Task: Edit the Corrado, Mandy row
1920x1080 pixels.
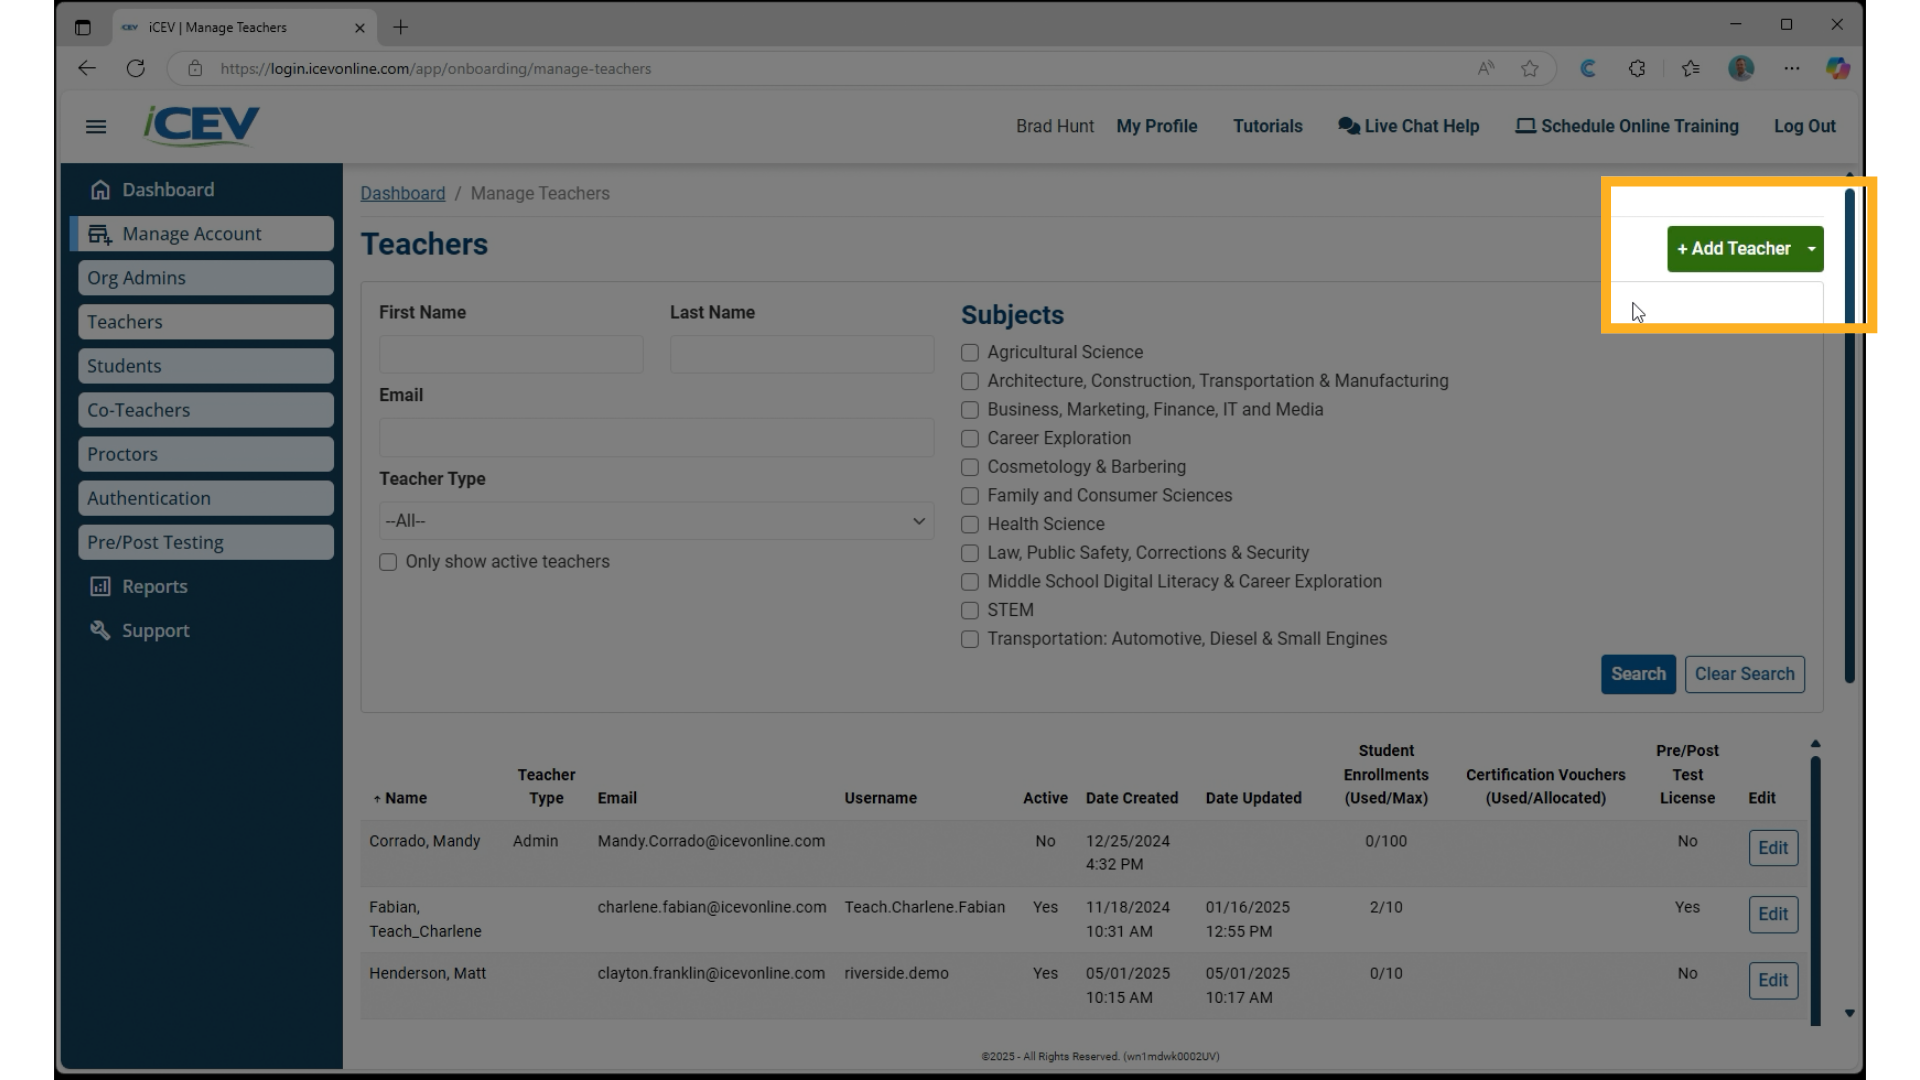Action: pyautogui.click(x=1773, y=848)
